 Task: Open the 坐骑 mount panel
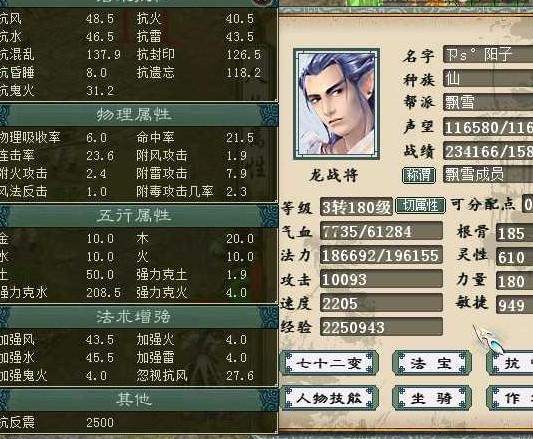[432, 398]
